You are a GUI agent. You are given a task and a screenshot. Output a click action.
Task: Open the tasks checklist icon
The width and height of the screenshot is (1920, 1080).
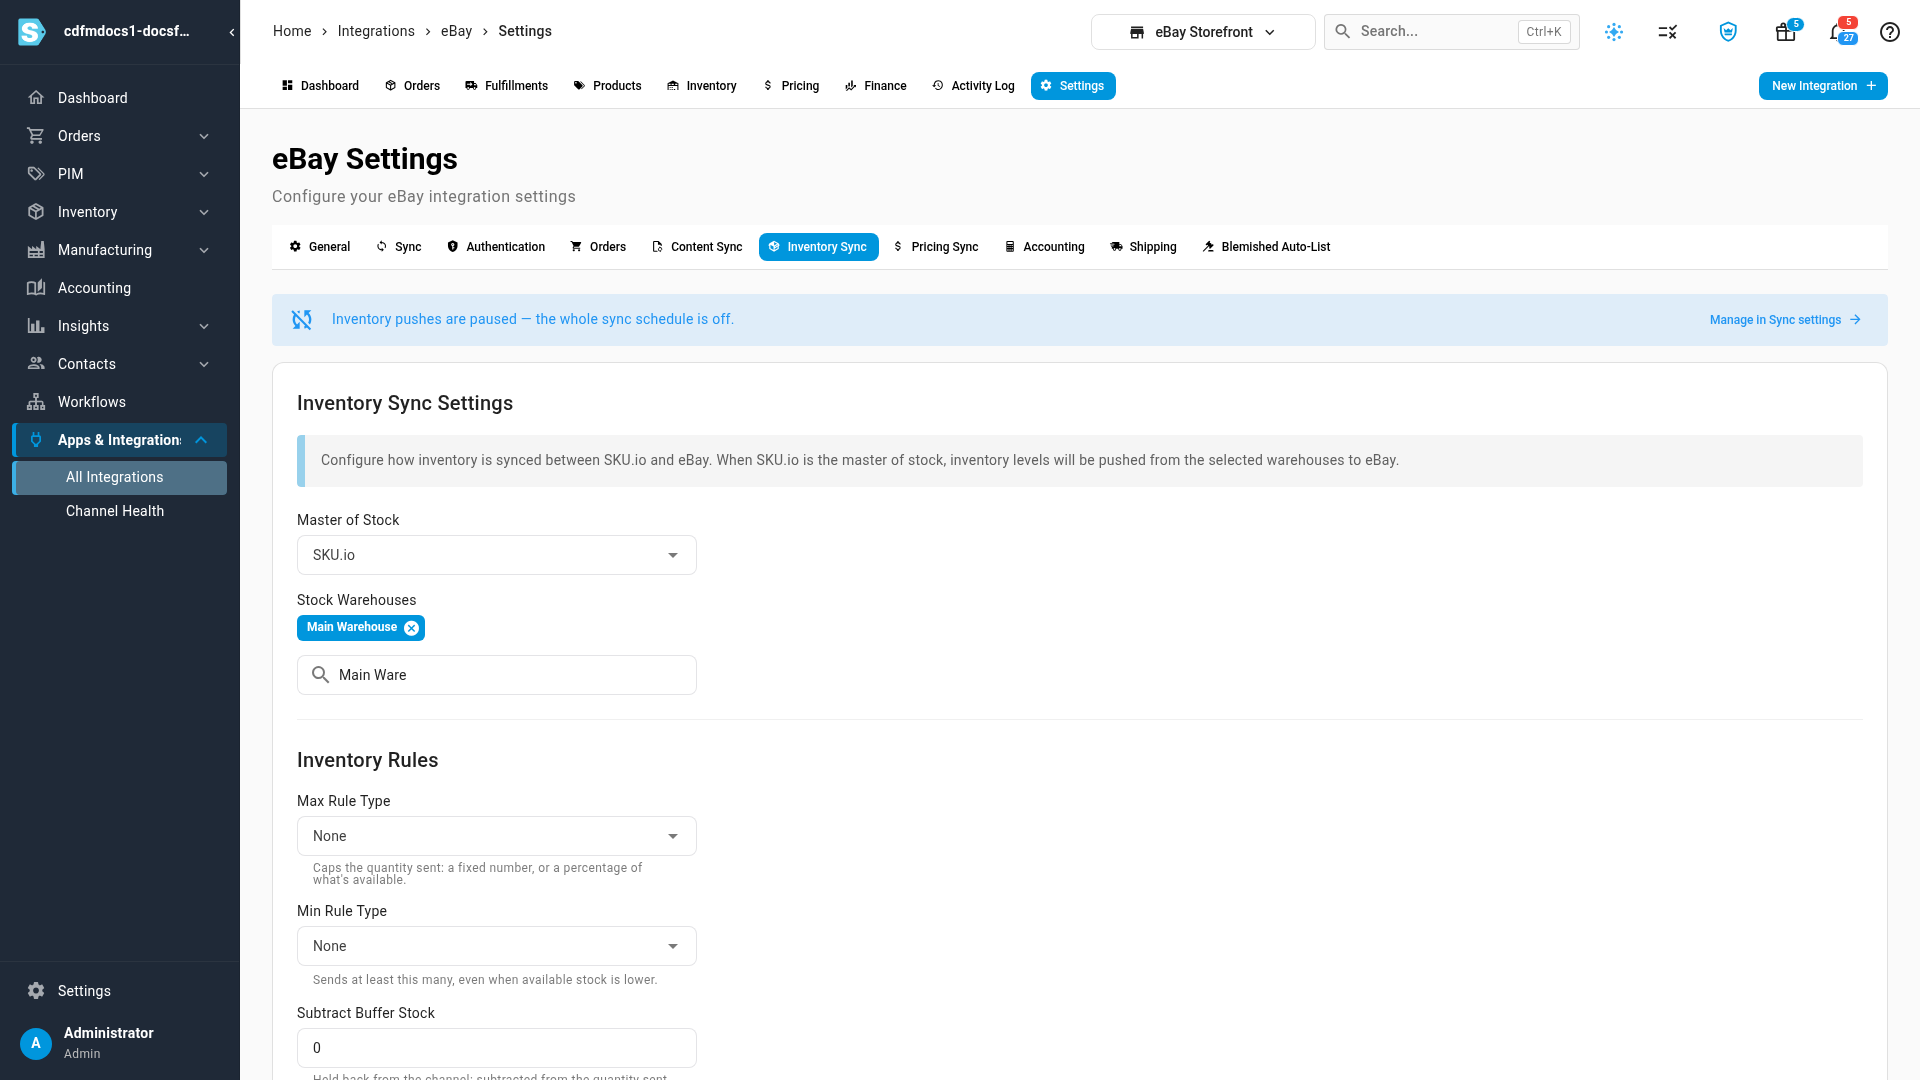tap(1667, 32)
